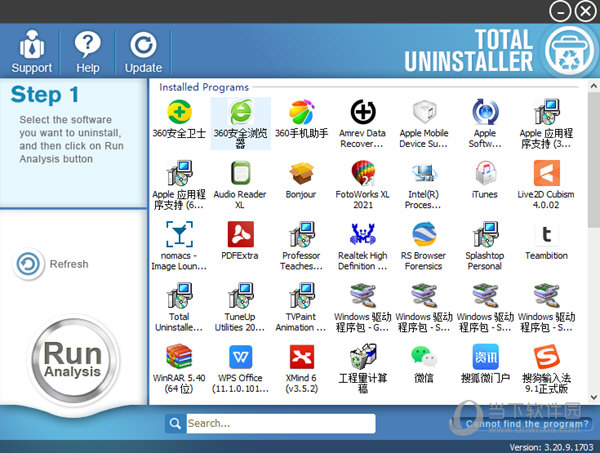600x453 pixels.
Task: Select TuneUp Utilities program icon
Action: [240, 295]
